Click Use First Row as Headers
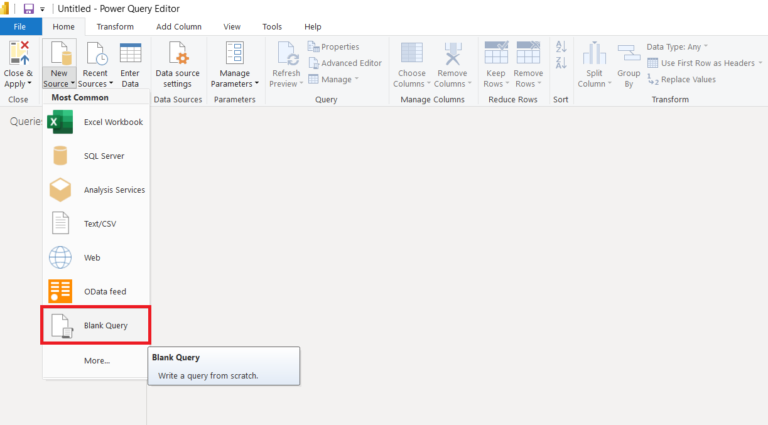The image size is (768, 425). [701, 63]
